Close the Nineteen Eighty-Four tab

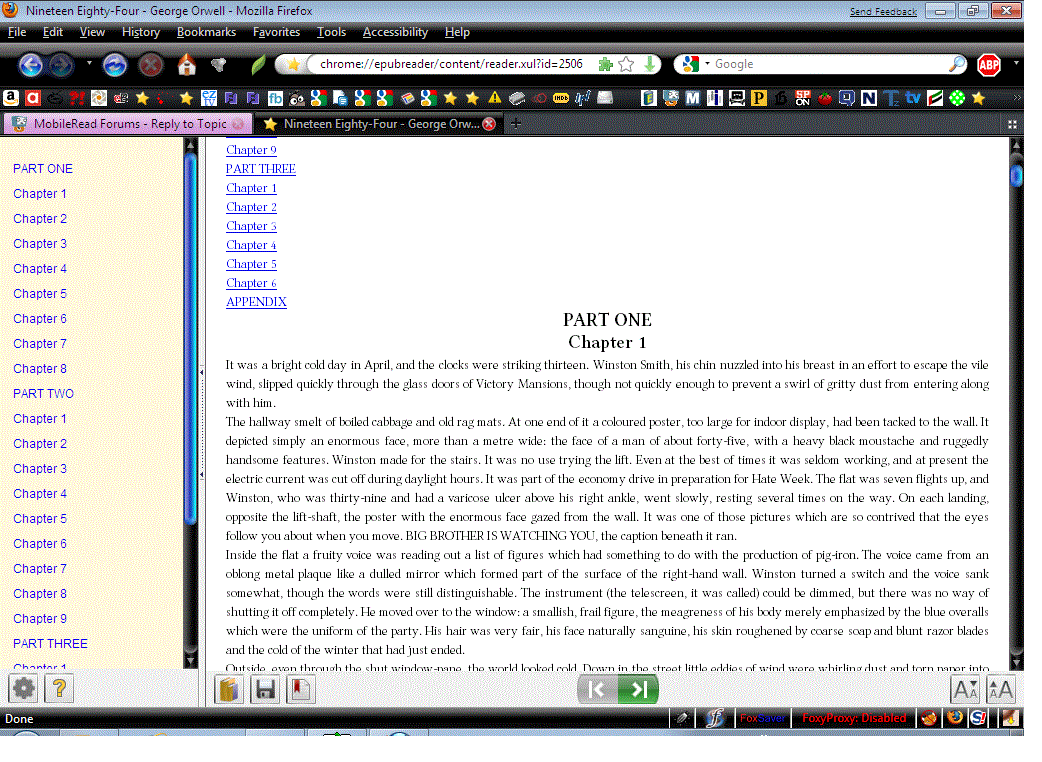pyautogui.click(x=489, y=124)
